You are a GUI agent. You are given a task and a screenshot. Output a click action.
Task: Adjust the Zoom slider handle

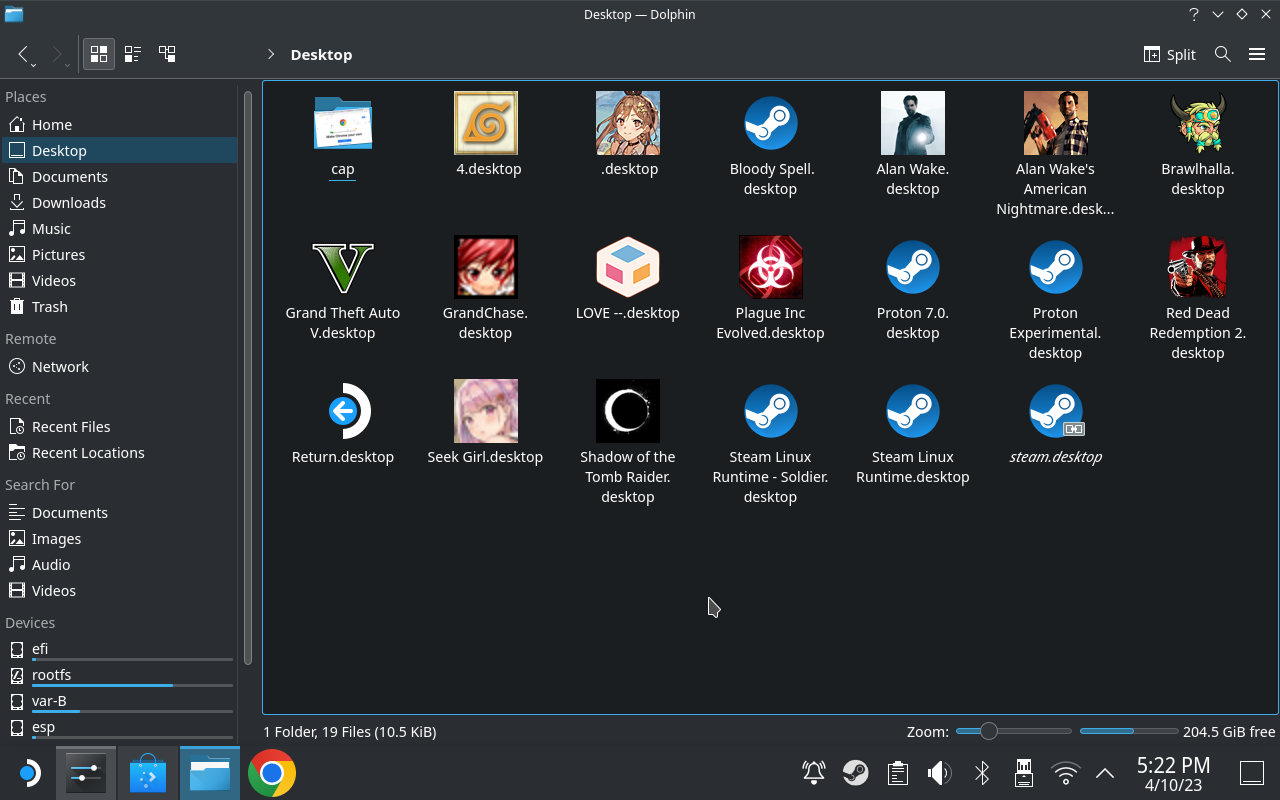(x=988, y=731)
